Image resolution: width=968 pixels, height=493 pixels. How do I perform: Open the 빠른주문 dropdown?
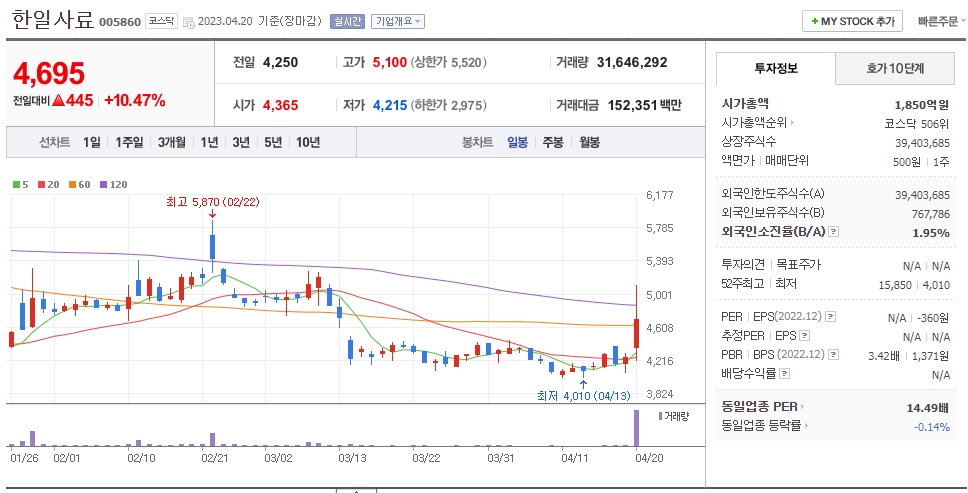[941, 21]
